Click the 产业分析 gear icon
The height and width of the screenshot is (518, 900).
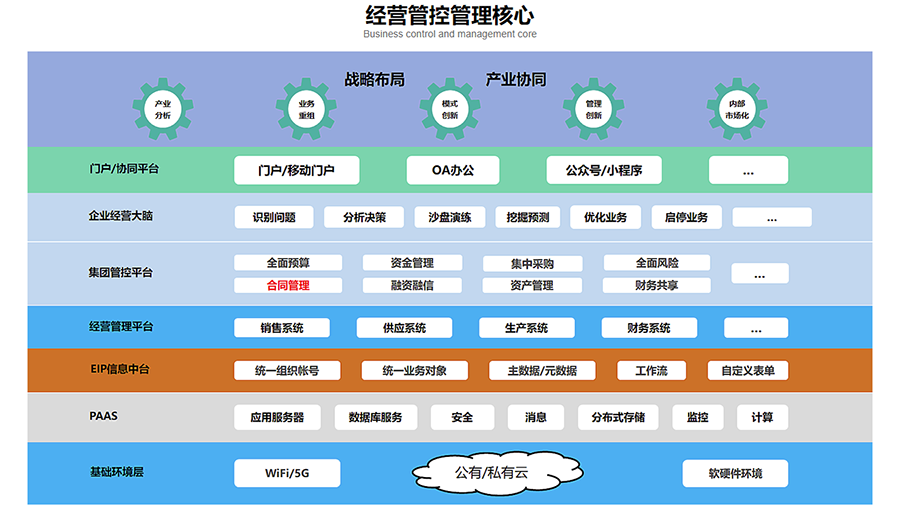pyautogui.click(x=163, y=109)
